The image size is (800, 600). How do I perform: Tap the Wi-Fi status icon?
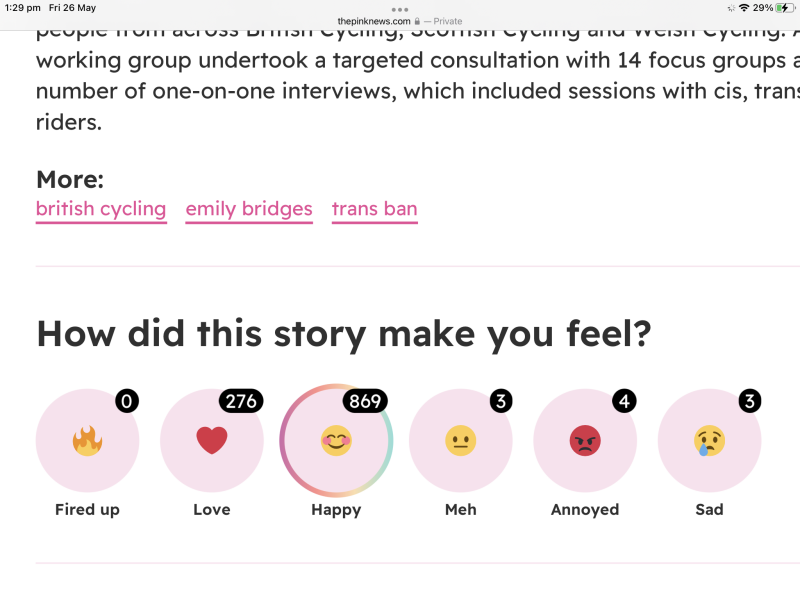pyautogui.click(x=744, y=8)
